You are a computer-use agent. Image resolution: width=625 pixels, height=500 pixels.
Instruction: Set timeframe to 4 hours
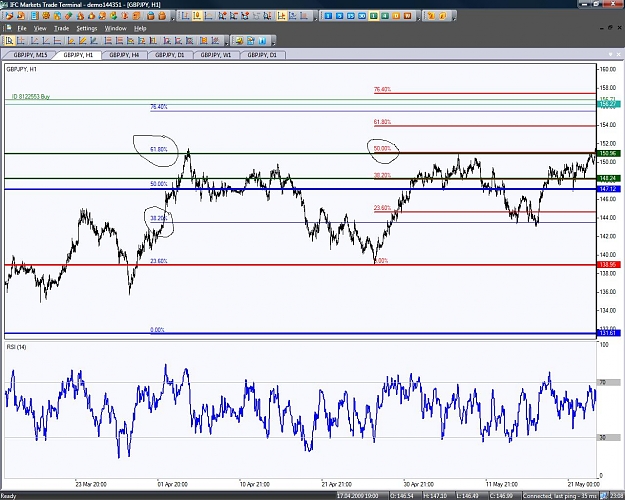coord(385,16)
